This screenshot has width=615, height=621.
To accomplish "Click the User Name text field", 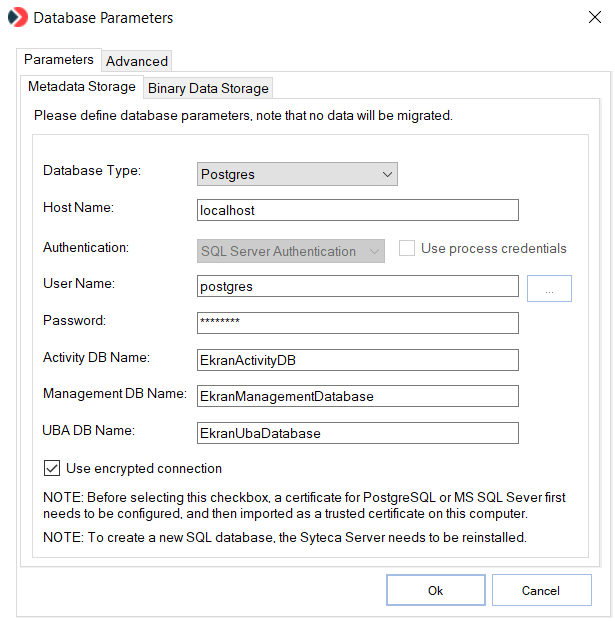I will point(358,287).
